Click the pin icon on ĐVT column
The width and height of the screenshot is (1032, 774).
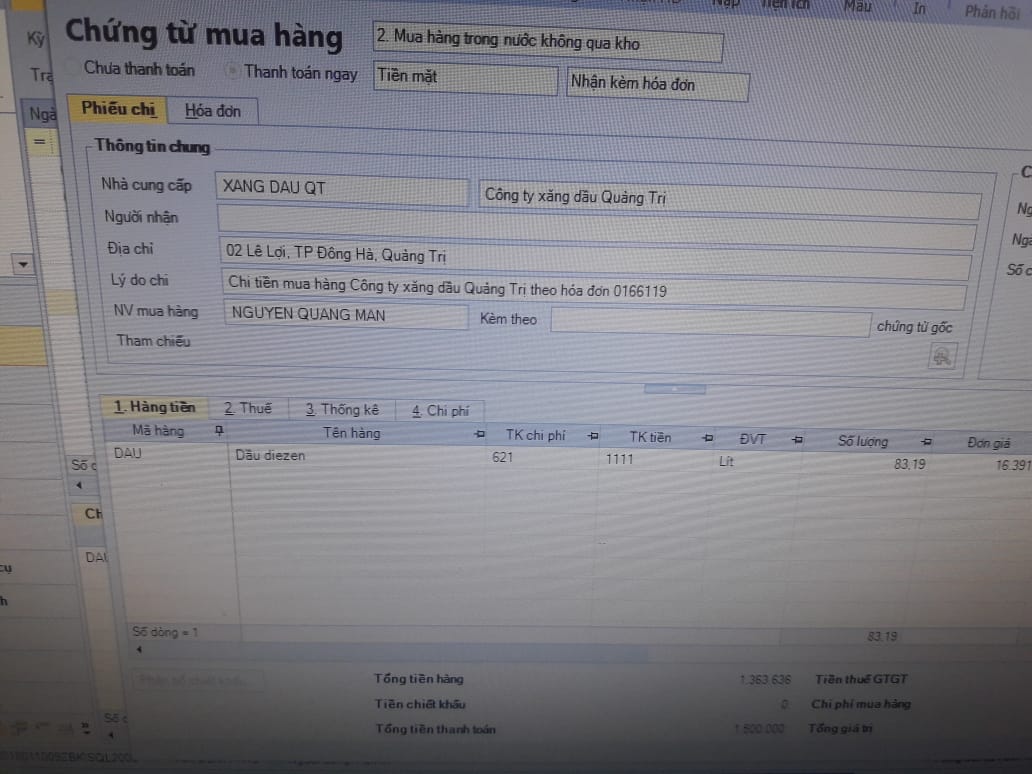797,439
